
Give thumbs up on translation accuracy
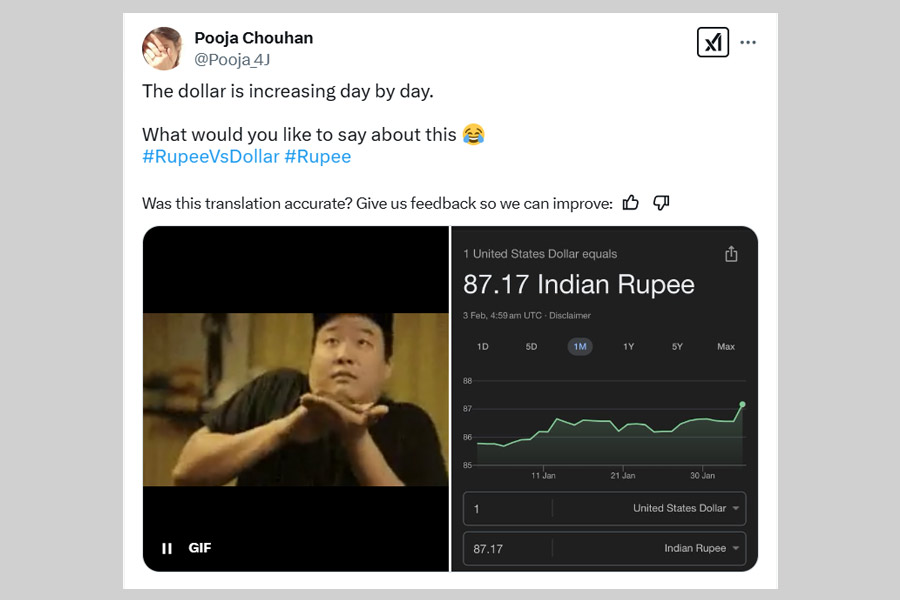630,203
